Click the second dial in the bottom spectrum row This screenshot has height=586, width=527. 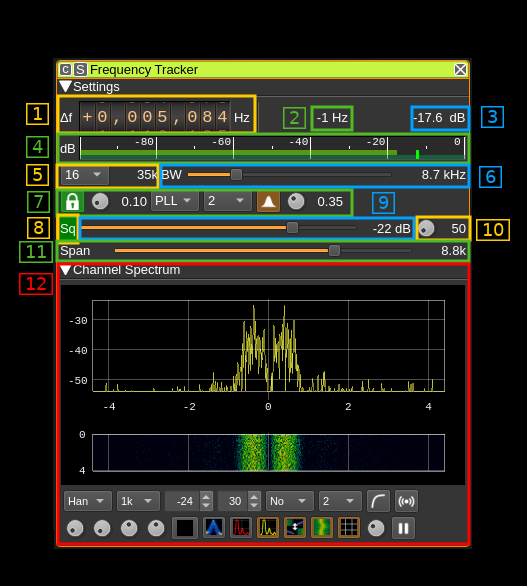pyautogui.click(x=102, y=528)
